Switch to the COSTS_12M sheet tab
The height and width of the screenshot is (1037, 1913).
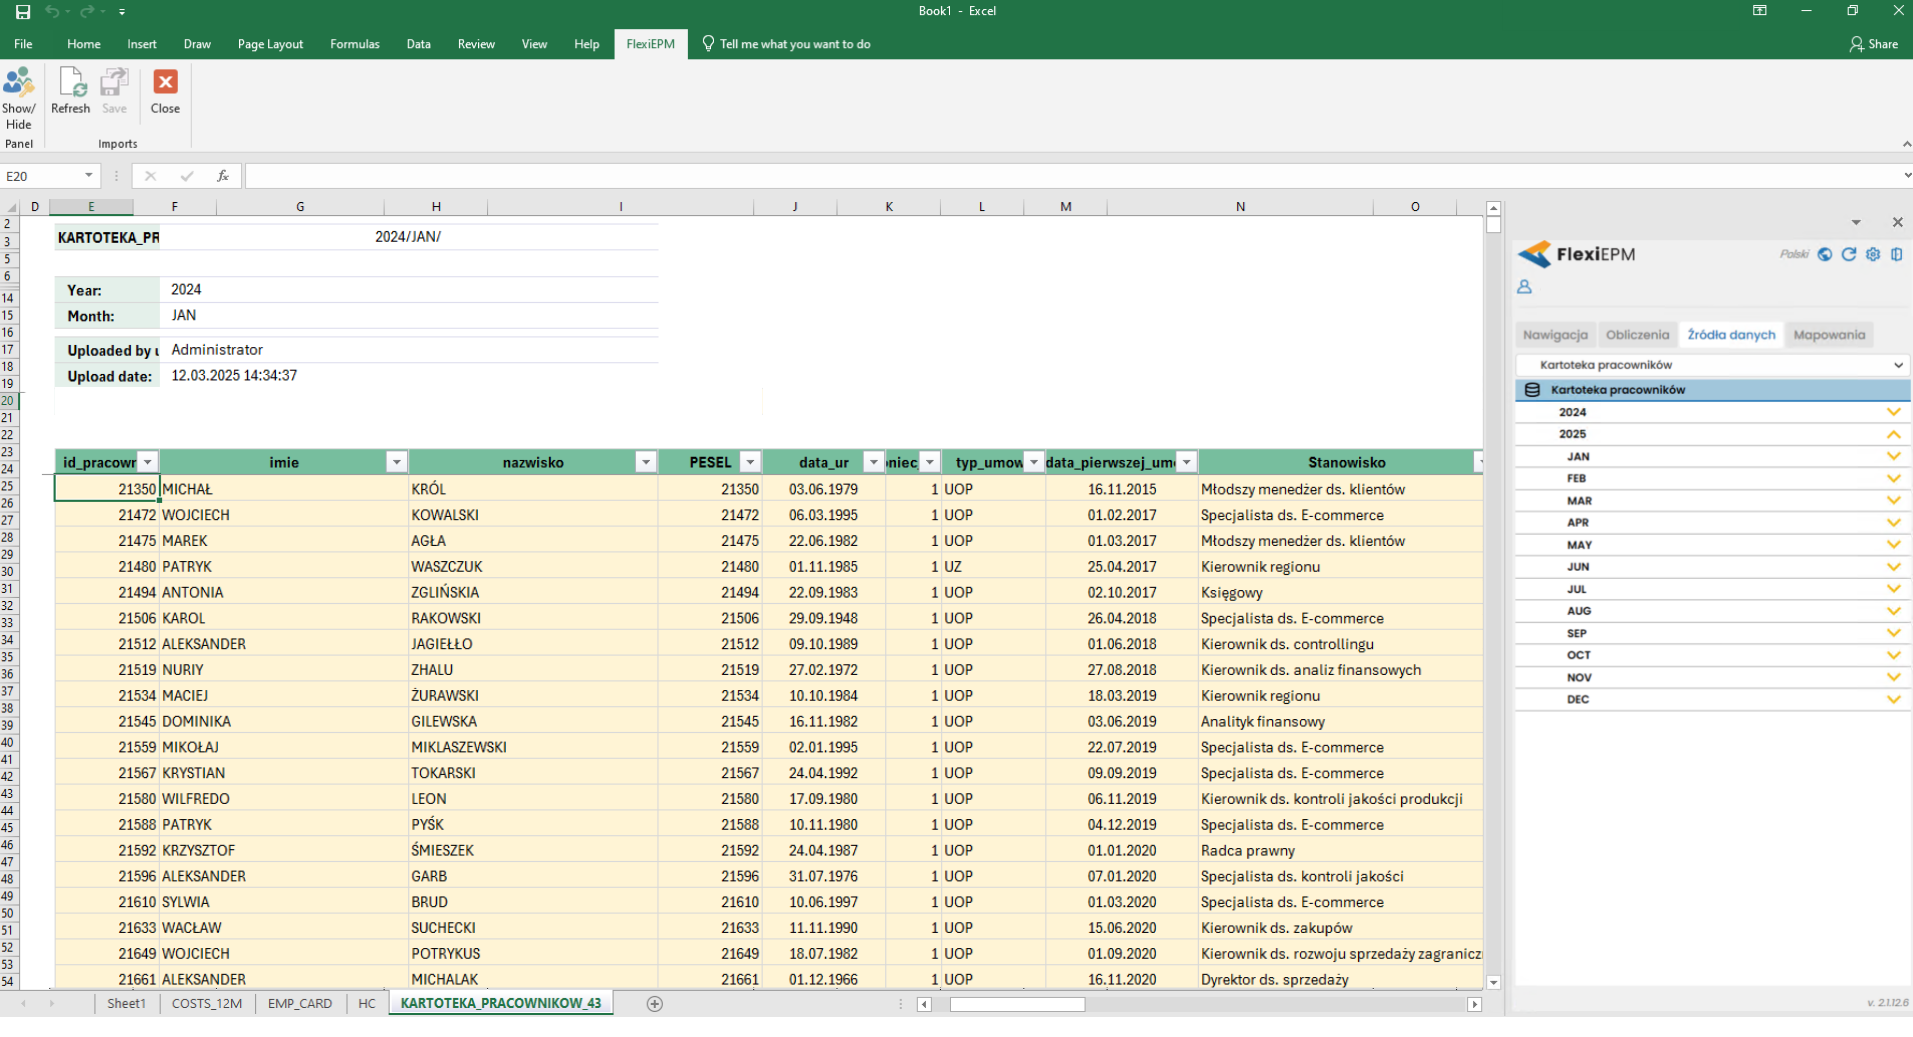[x=207, y=1003]
